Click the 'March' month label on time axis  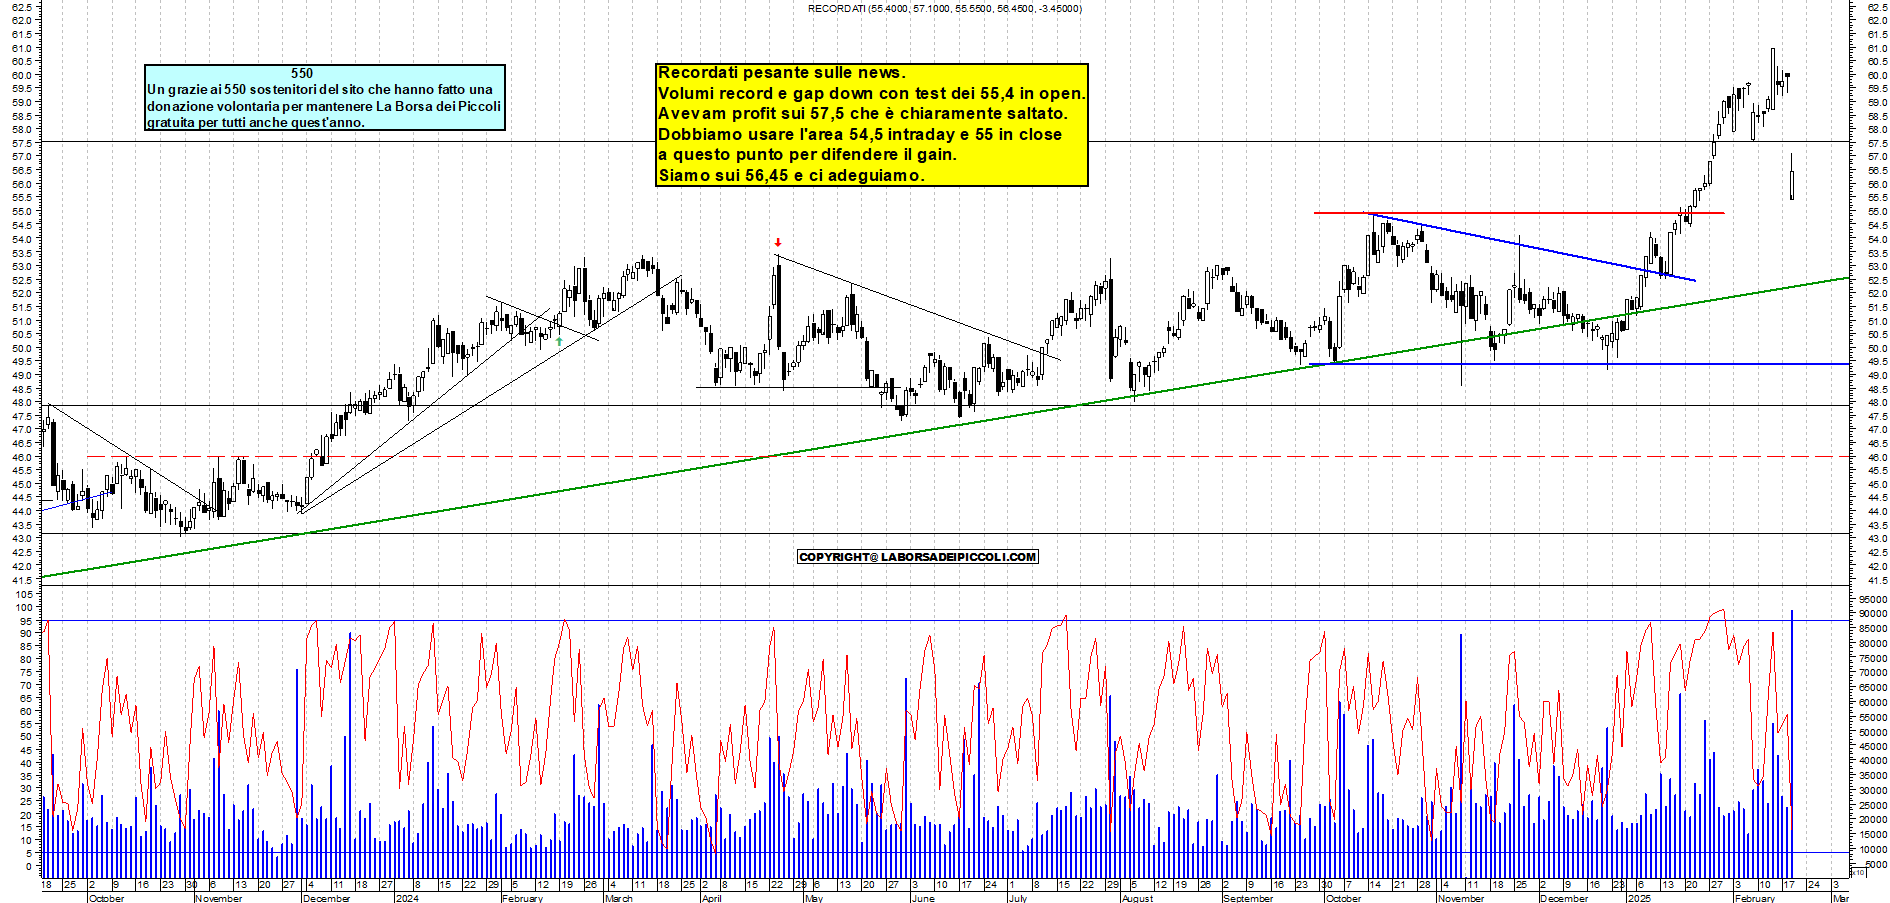pos(619,898)
